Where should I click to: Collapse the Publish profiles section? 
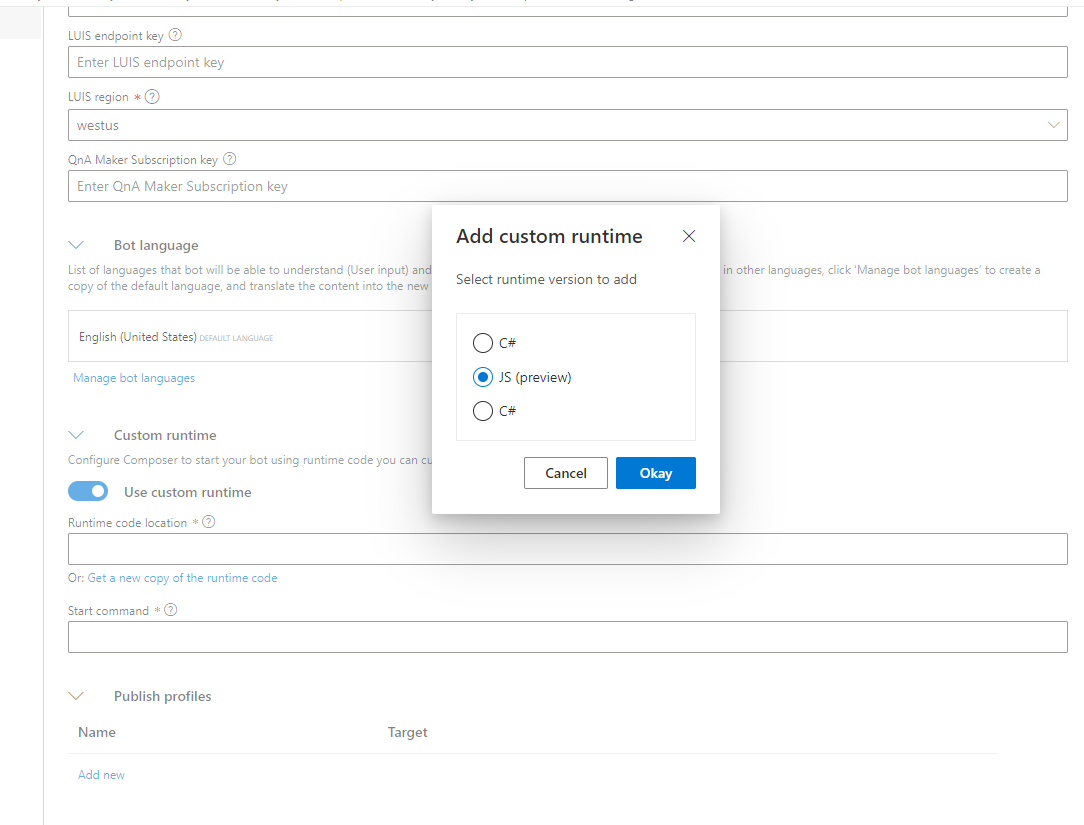click(77, 695)
